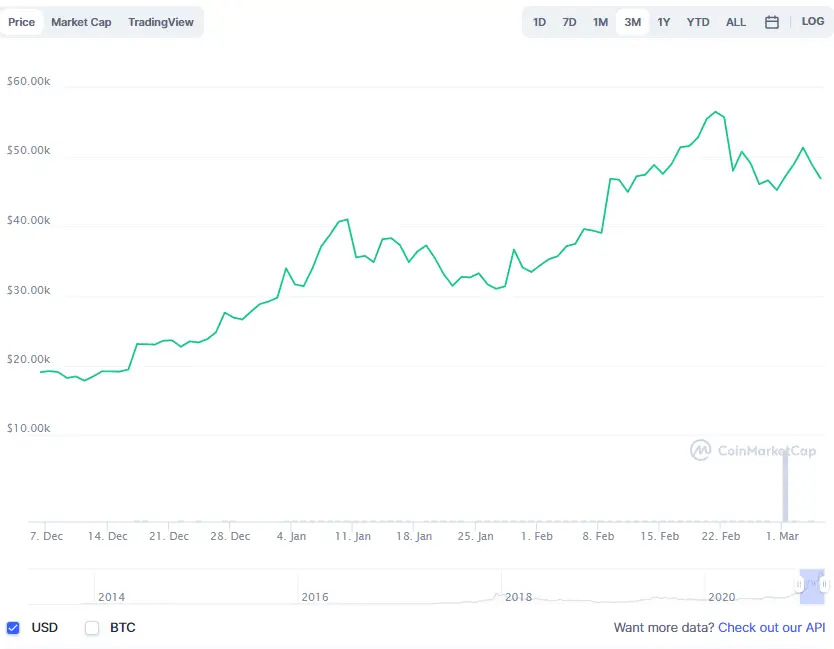Click the $30.00k axis label
Screen dimensions: 834x649
pos(29,290)
